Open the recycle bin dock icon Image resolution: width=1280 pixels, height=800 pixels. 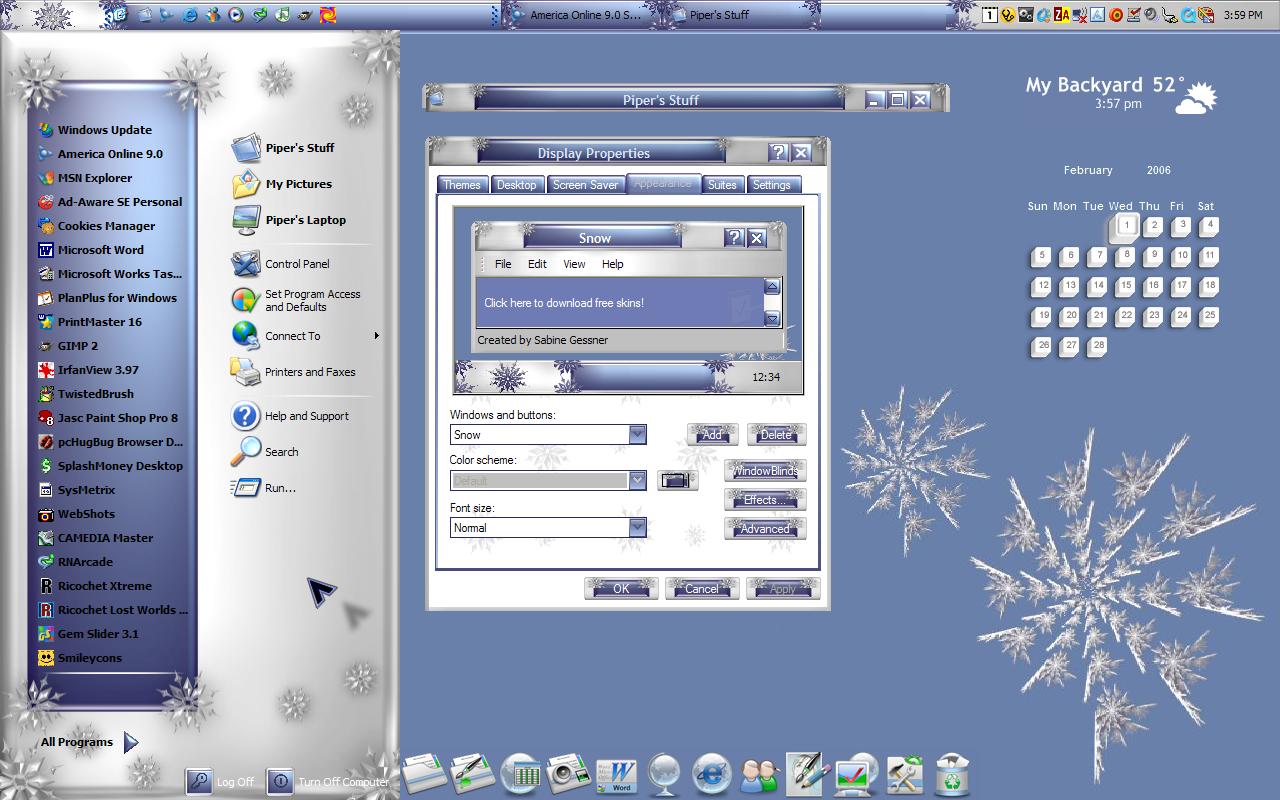(x=952, y=775)
